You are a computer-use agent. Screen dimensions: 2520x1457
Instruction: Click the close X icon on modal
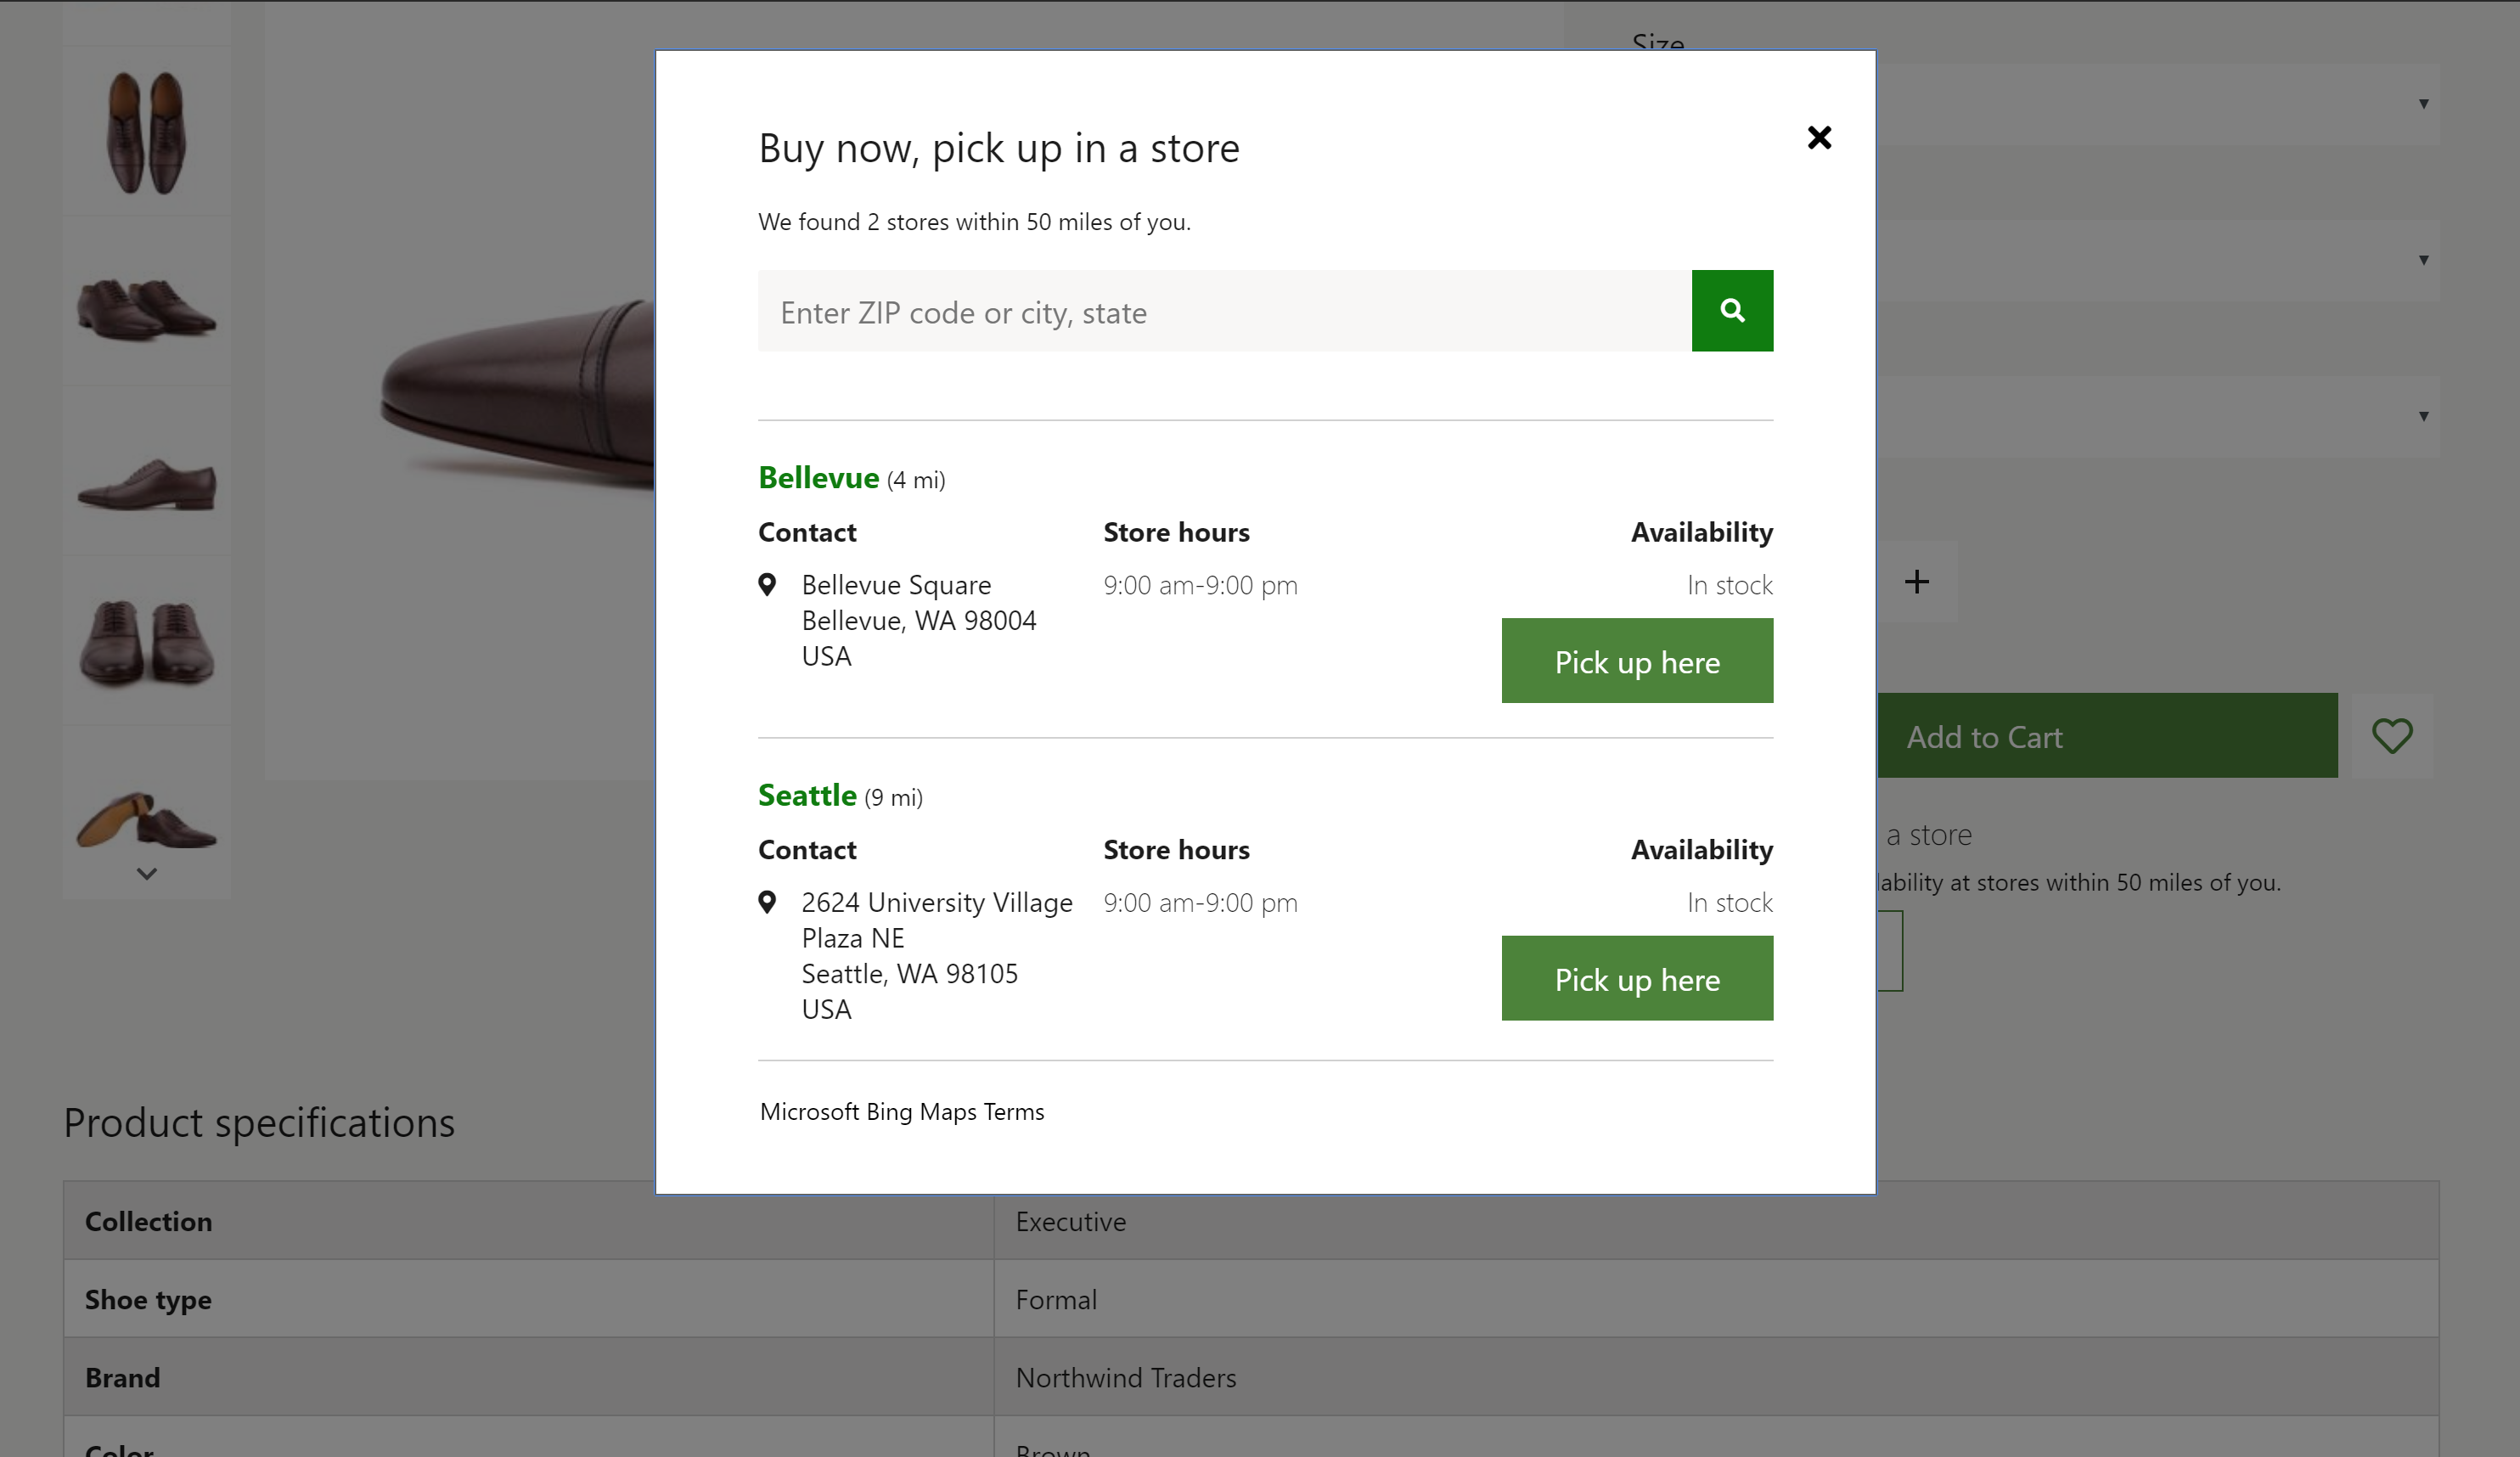1820,137
